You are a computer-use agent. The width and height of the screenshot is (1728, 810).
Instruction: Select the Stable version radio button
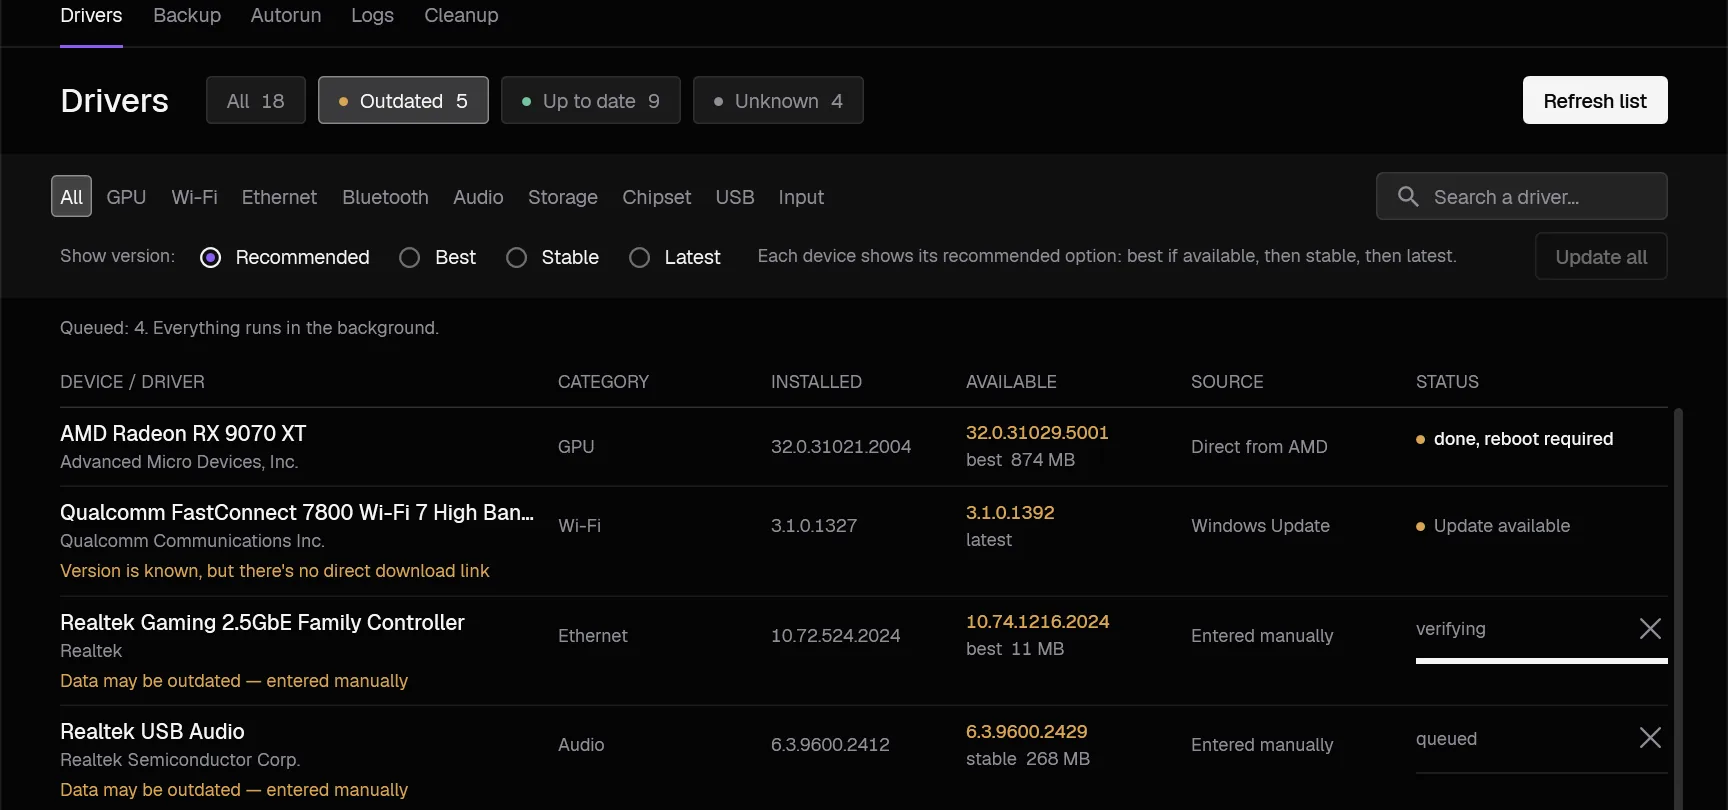coord(517,258)
